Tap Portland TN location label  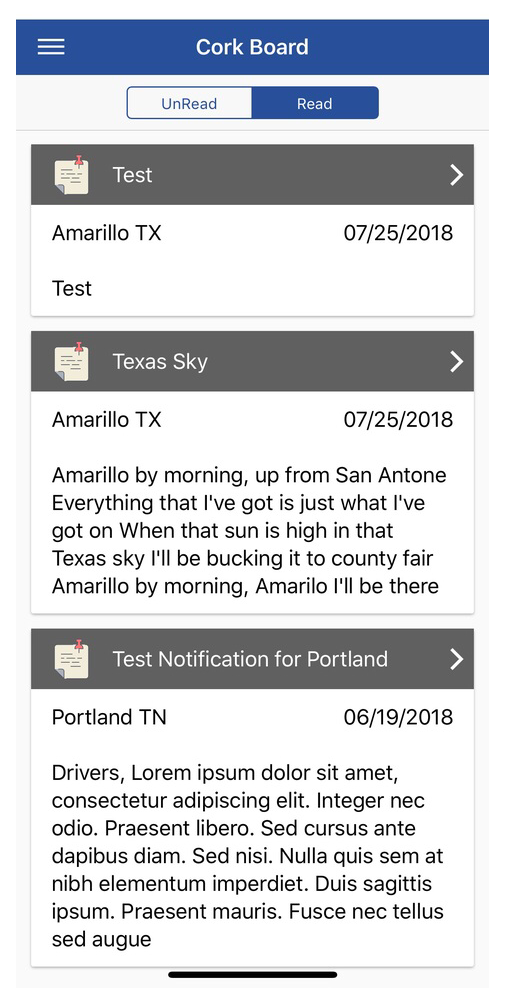[x=109, y=717]
